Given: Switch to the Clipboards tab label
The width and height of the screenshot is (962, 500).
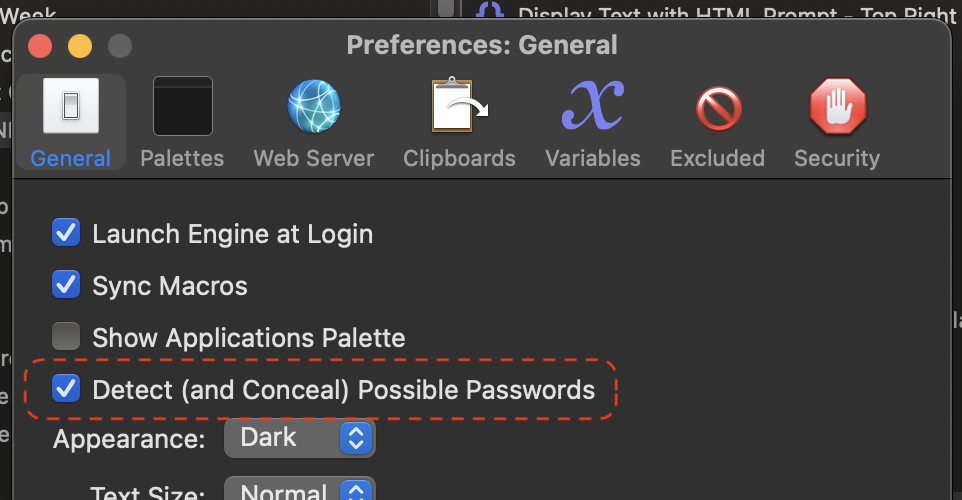Looking at the screenshot, I should point(460,158).
